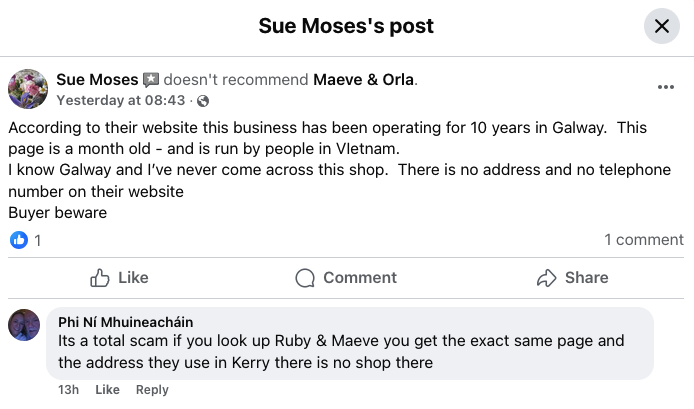The width and height of the screenshot is (694, 409).
Task: Click the Share arrow button
Action: click(x=572, y=277)
